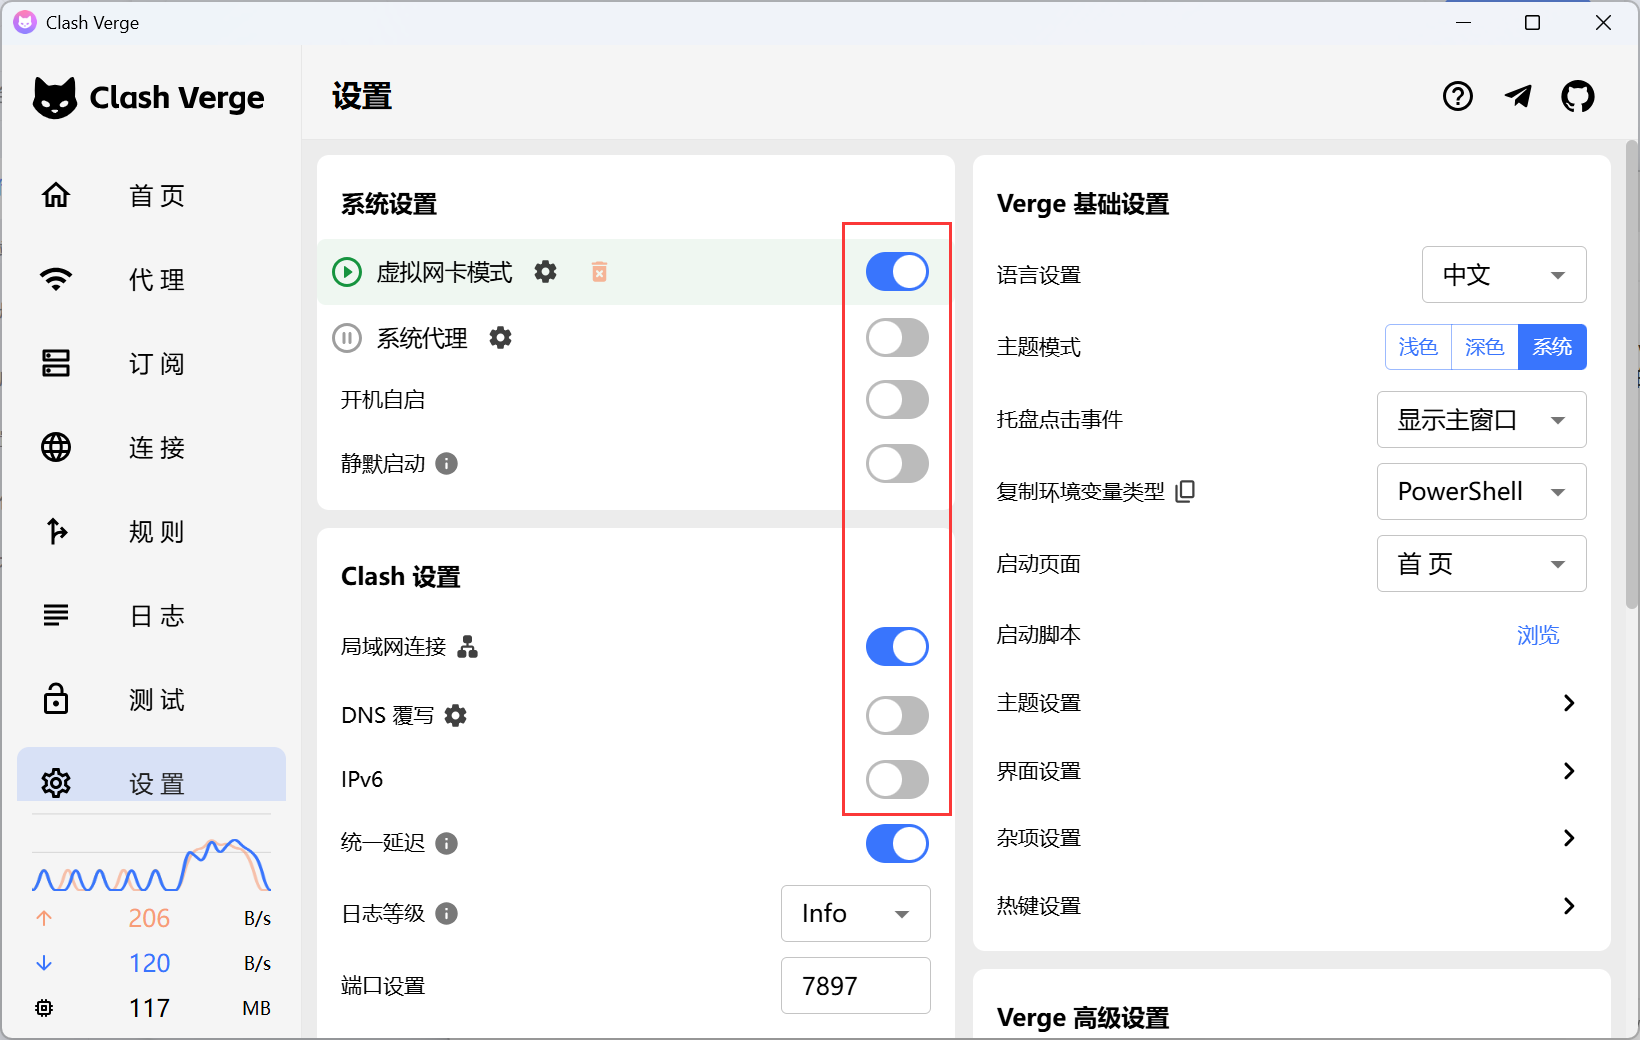
Task: Go to 设置 in the sidebar
Action: [151, 775]
